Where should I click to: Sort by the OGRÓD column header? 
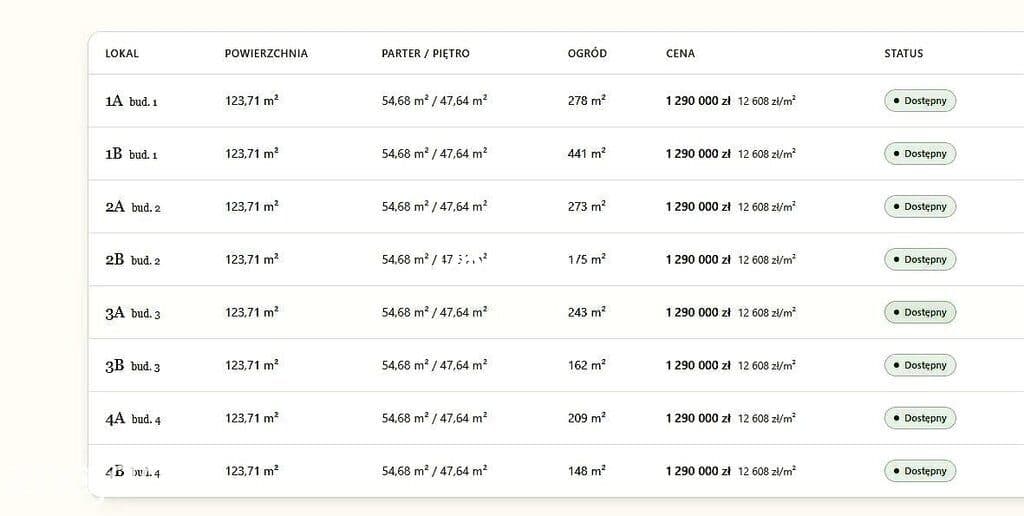(587, 54)
